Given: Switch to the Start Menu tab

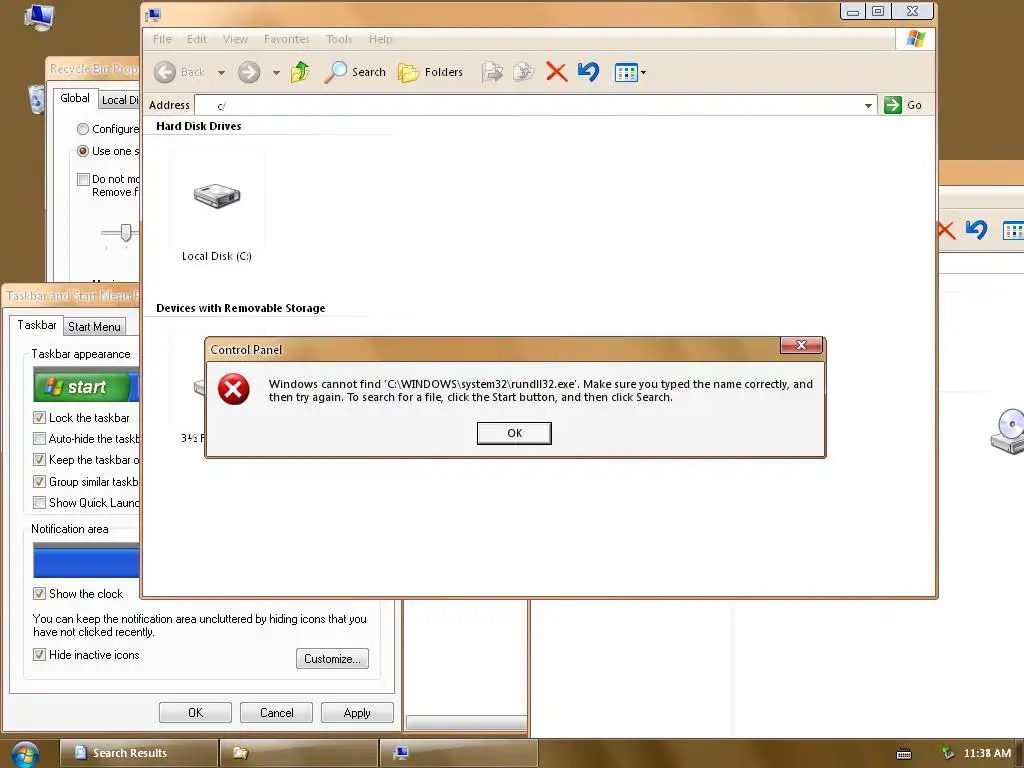Looking at the screenshot, I should click(94, 327).
